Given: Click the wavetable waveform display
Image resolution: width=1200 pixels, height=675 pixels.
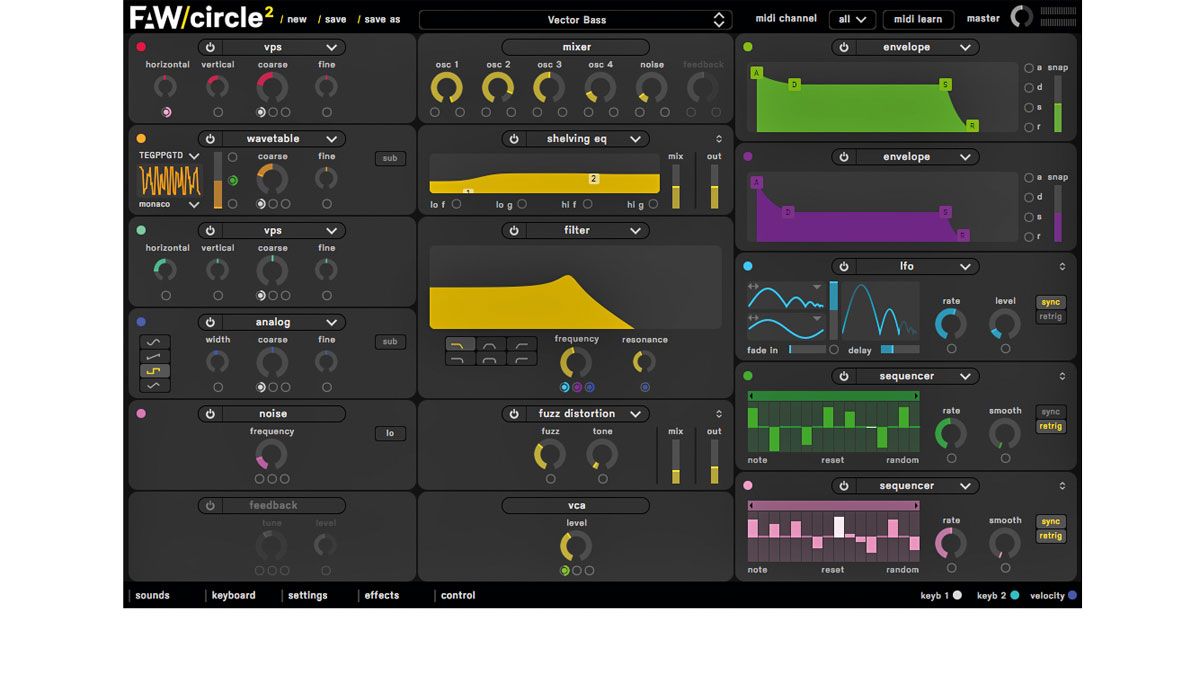Looking at the screenshot, I should click(x=169, y=180).
